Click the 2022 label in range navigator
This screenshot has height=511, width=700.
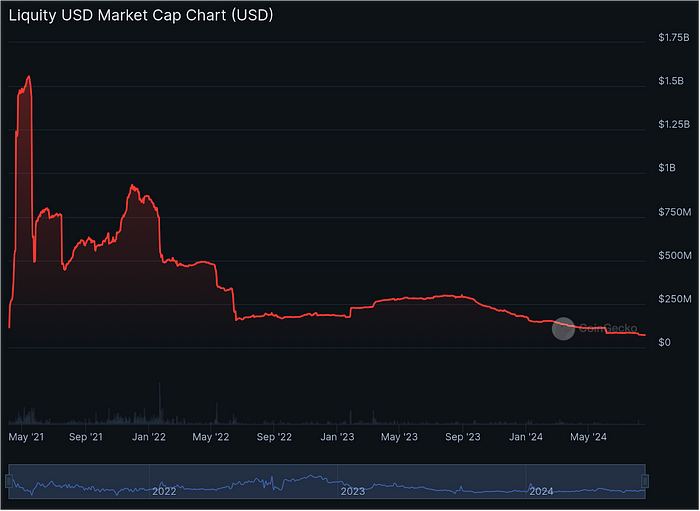coord(164,492)
